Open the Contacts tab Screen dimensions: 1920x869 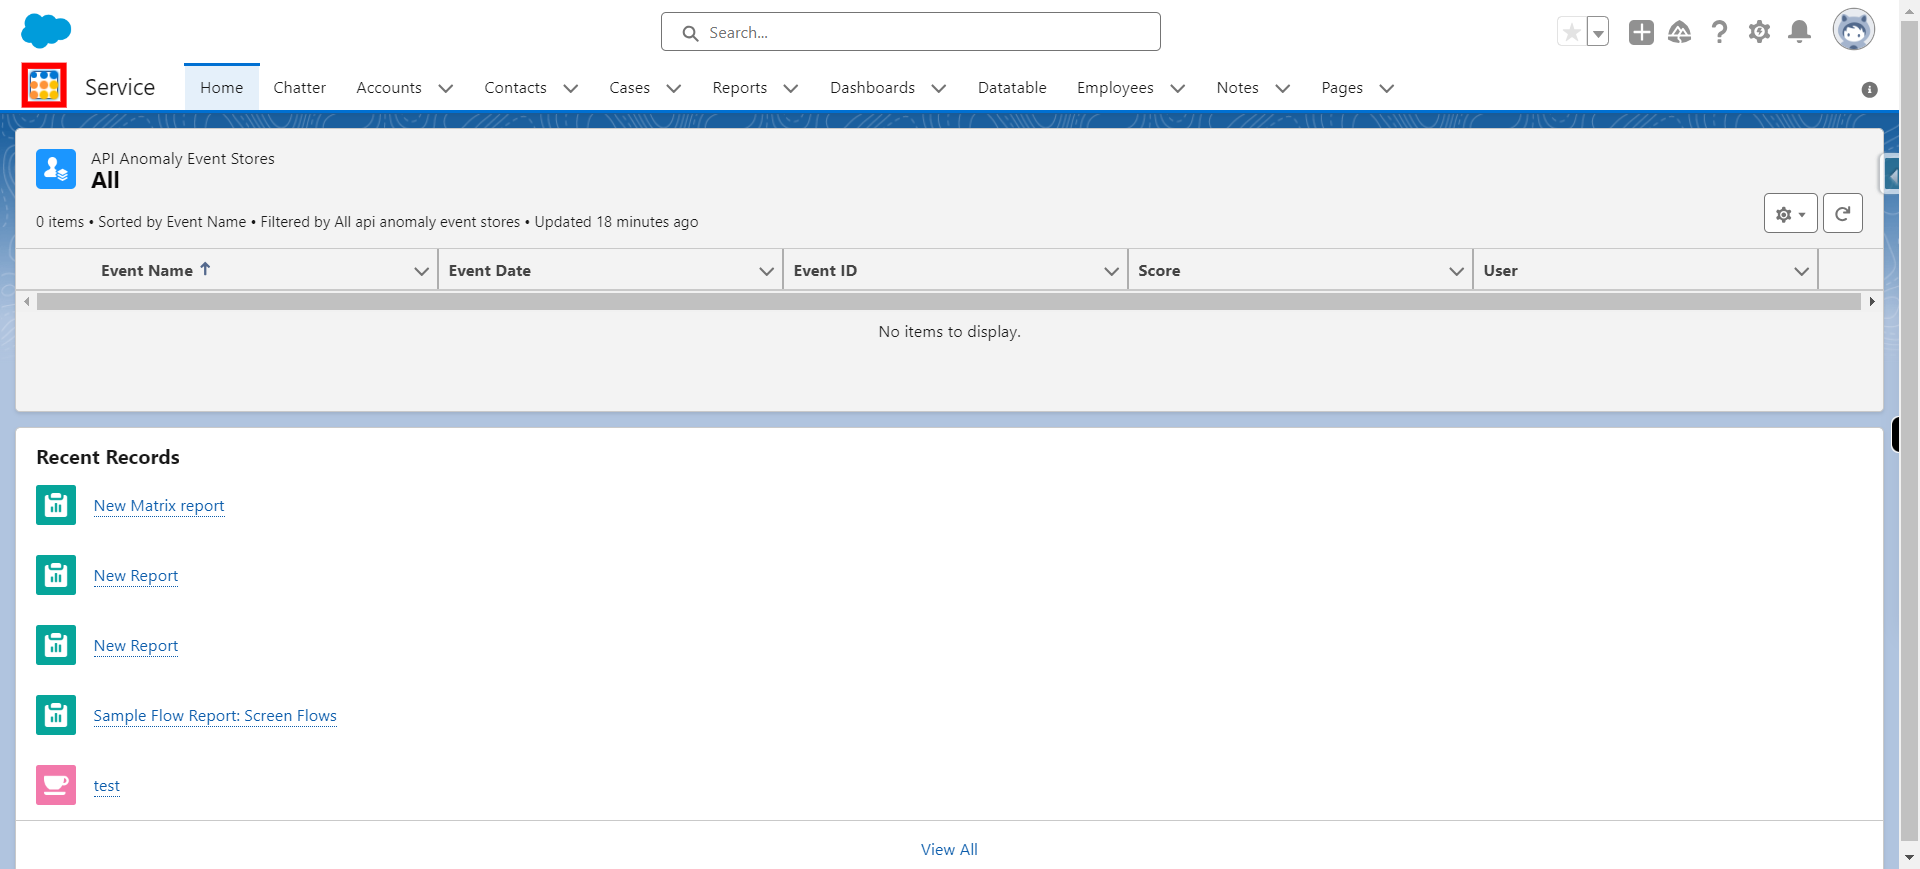click(516, 88)
